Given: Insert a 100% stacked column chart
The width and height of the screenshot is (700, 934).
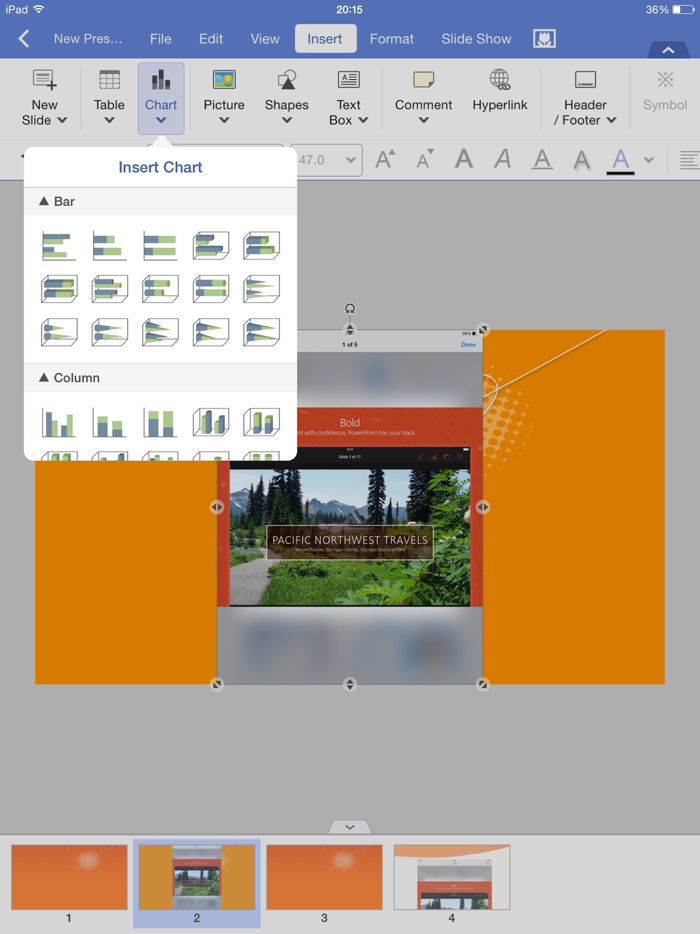Looking at the screenshot, I should coord(160,422).
